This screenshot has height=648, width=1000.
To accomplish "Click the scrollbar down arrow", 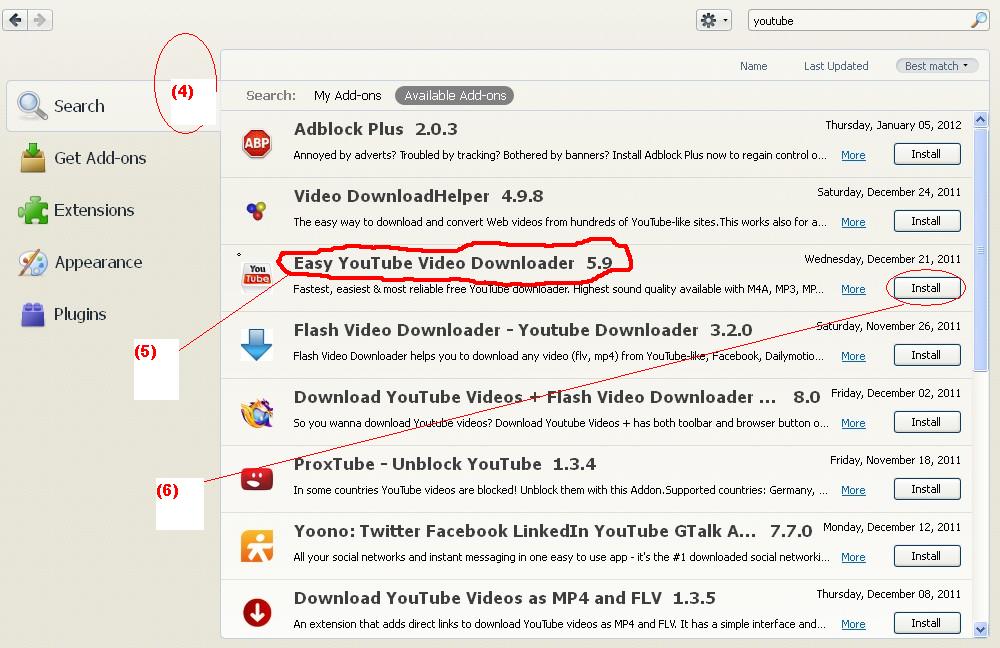I will click(981, 630).
